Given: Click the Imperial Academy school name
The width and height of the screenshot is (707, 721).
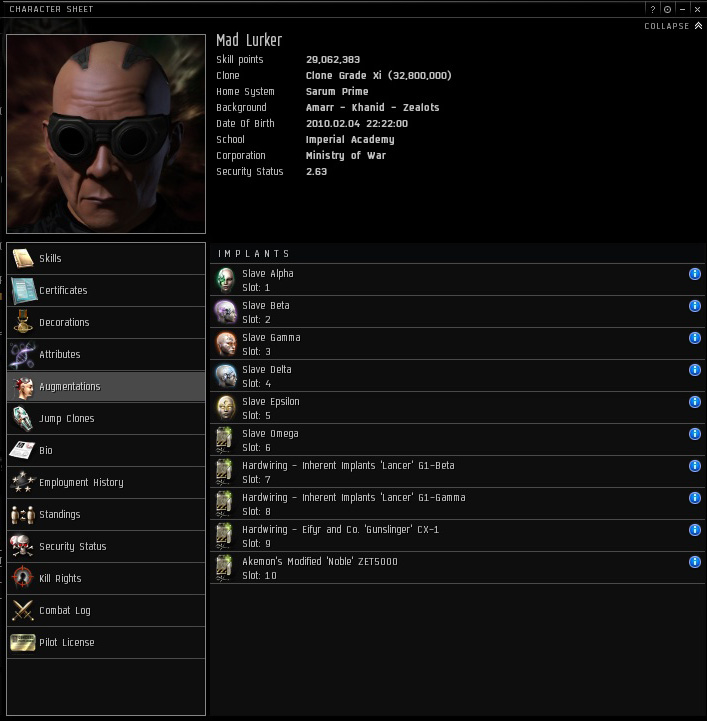Looking at the screenshot, I should (350, 139).
